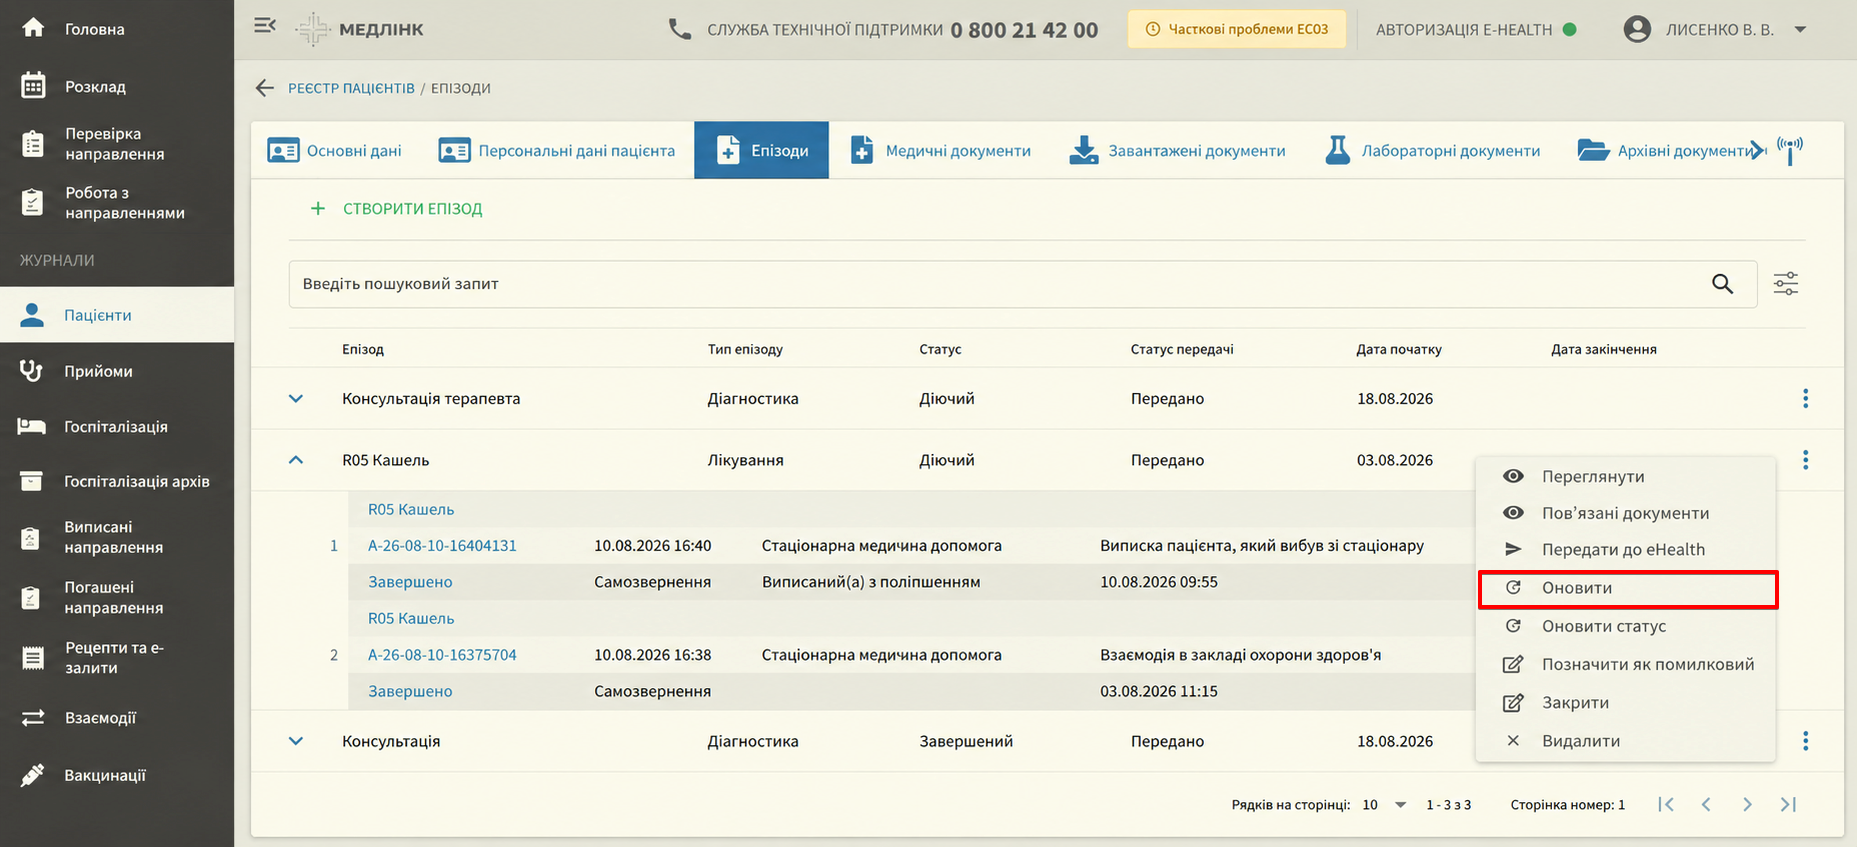Click the magnifier search icon

tap(1722, 284)
